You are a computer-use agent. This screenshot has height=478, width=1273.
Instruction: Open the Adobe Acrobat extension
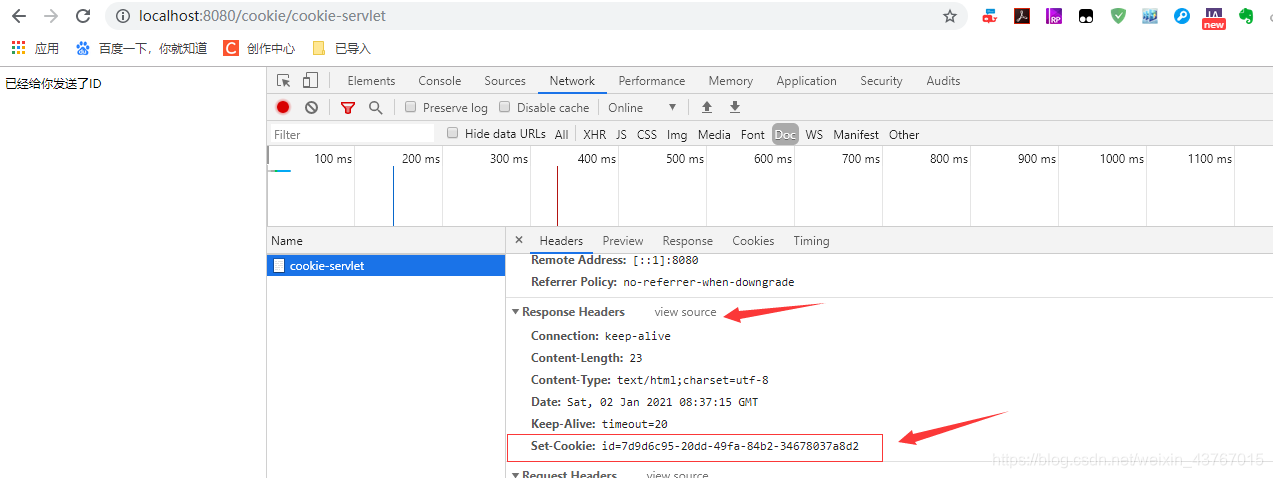(1022, 16)
